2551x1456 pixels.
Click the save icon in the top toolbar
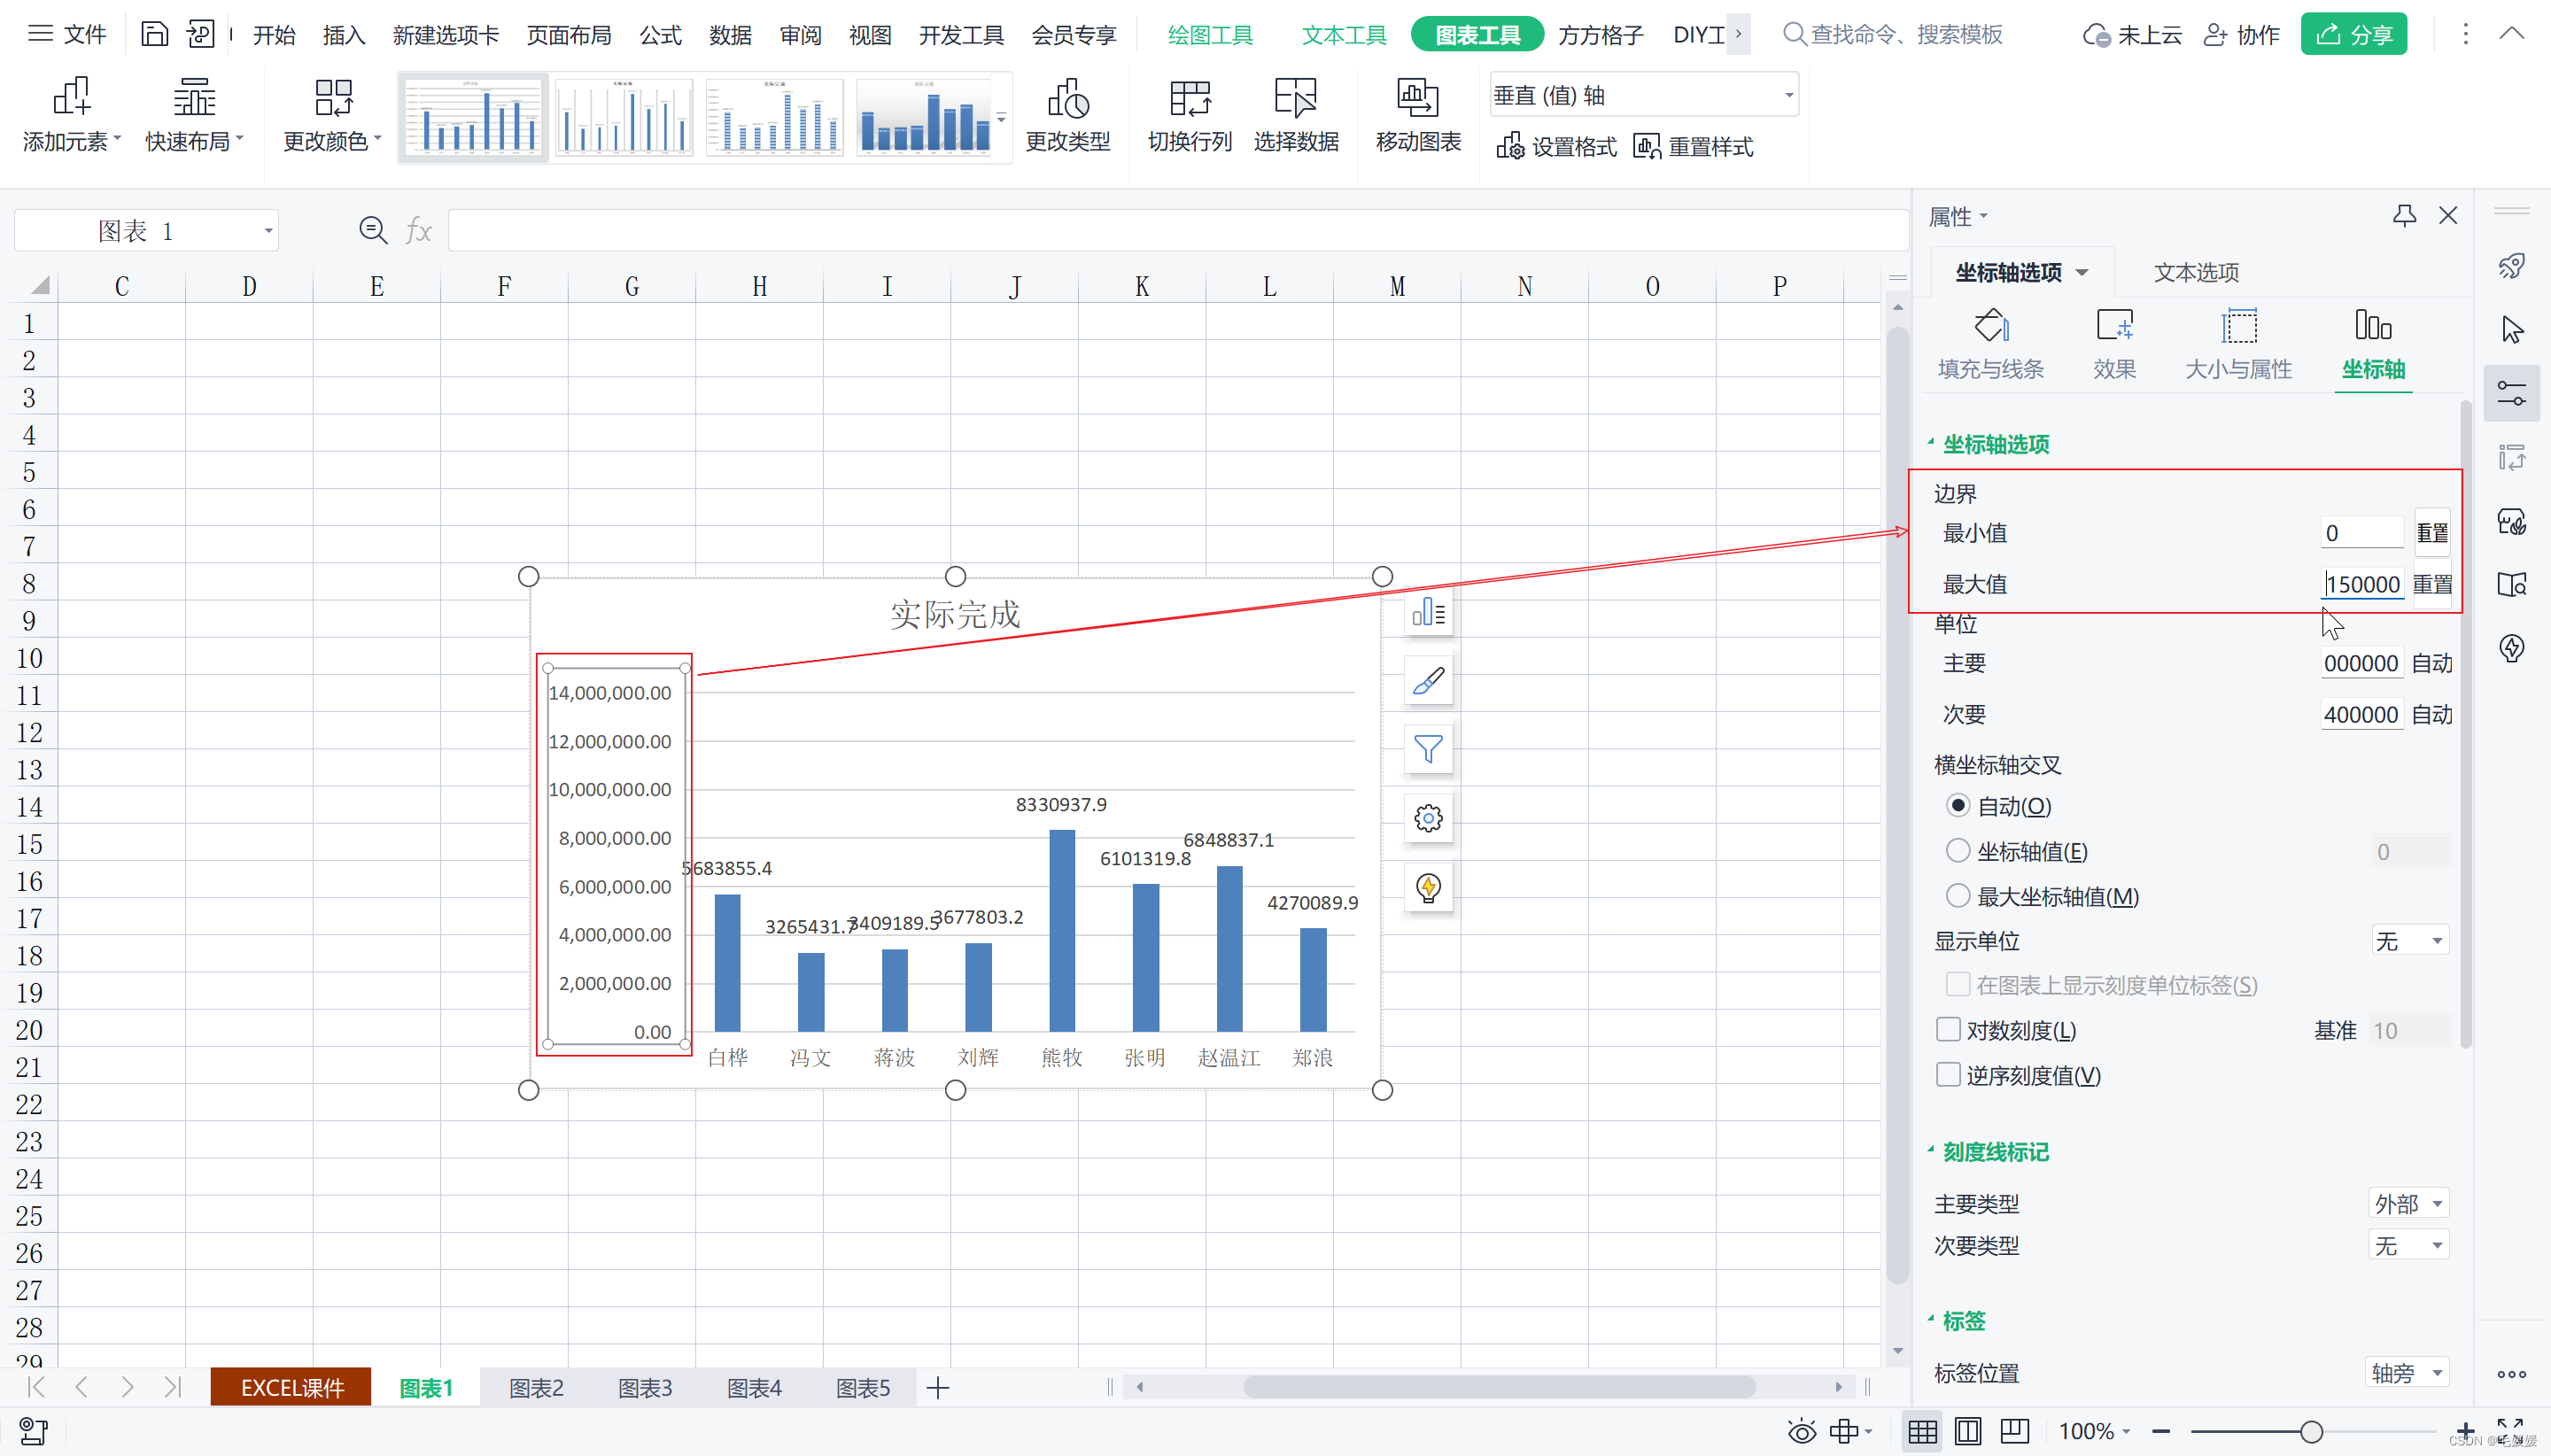pyautogui.click(x=154, y=34)
